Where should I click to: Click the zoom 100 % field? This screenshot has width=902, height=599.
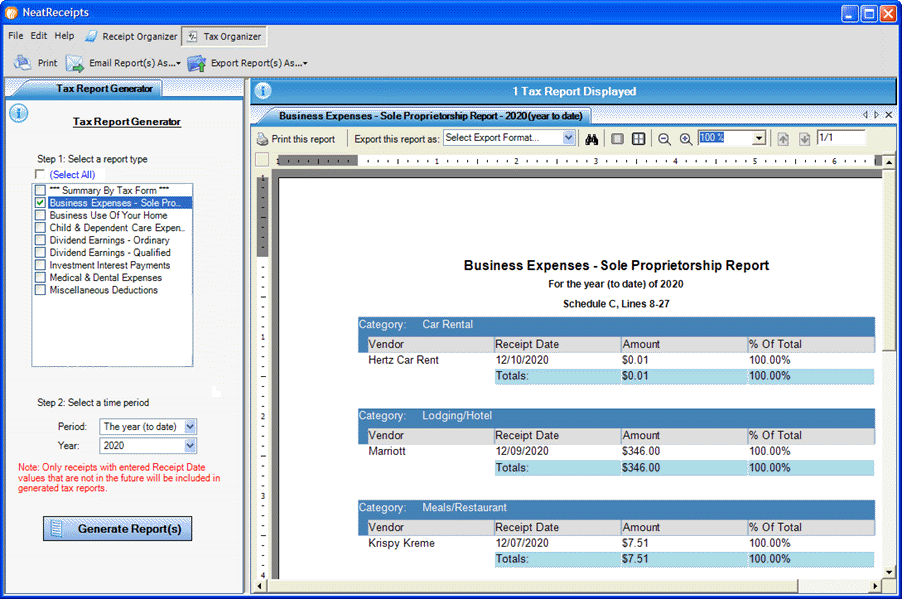coord(726,138)
